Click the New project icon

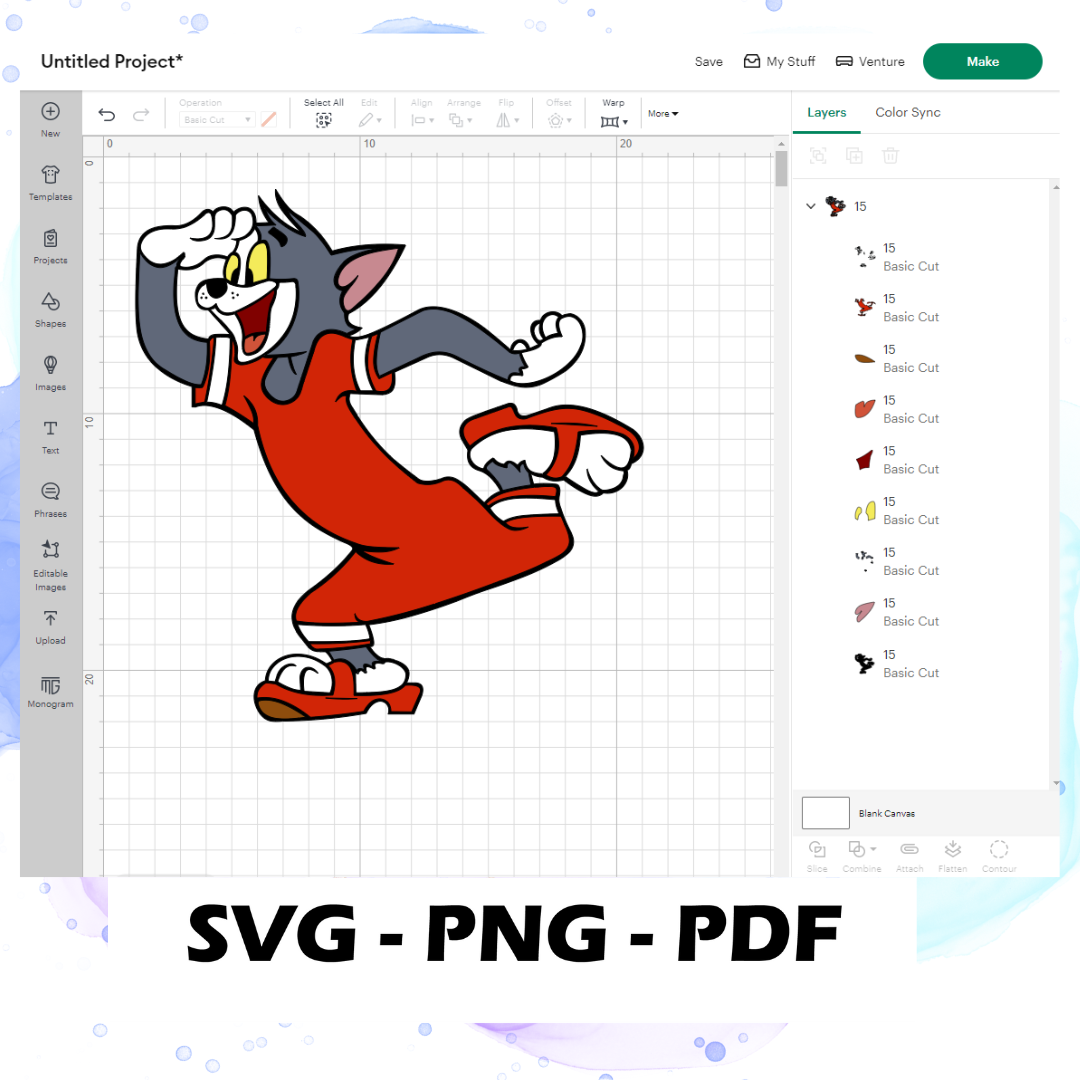[x=50, y=112]
